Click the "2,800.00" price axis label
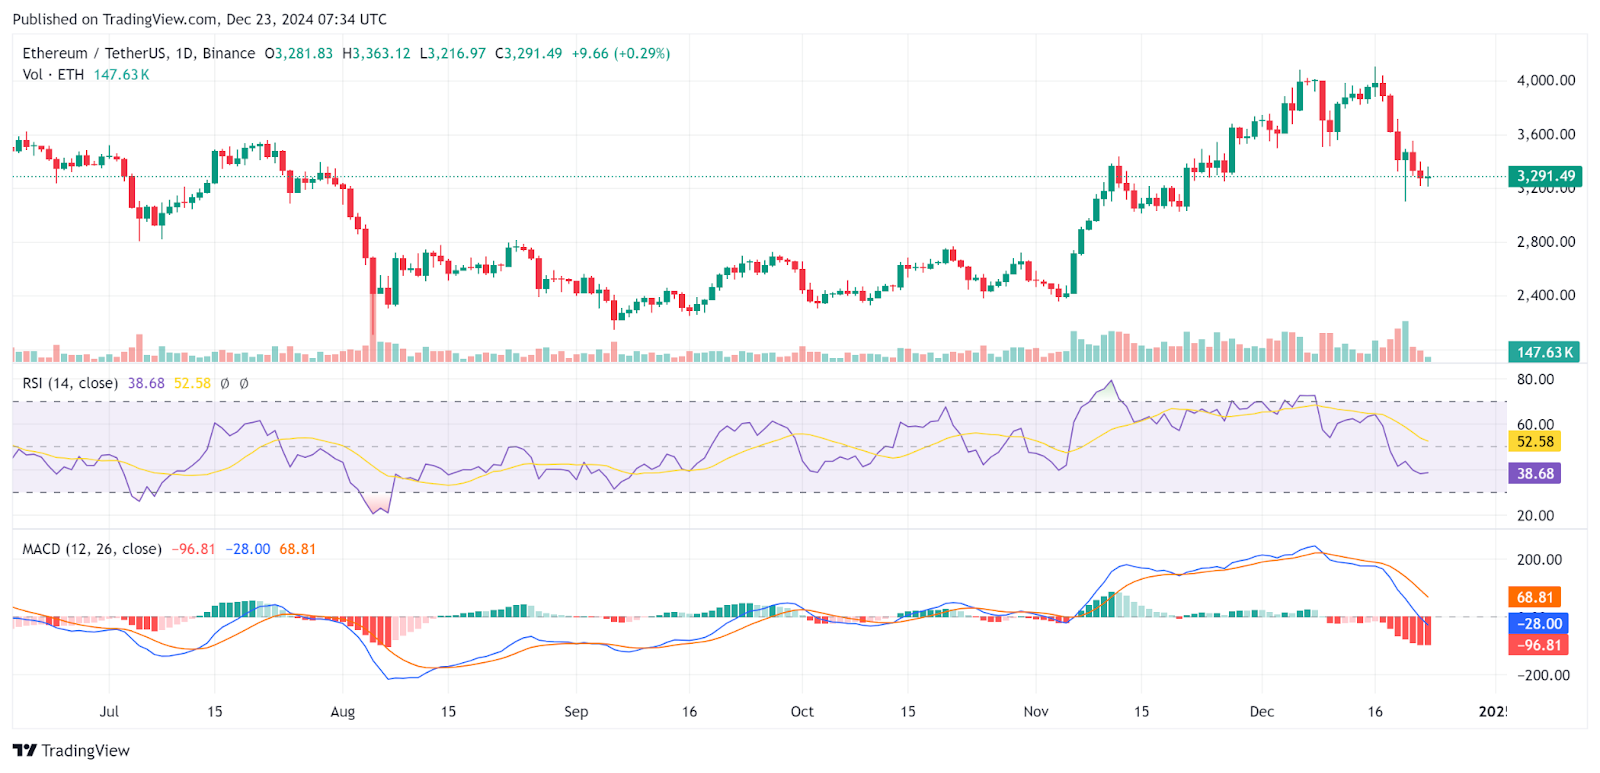This screenshot has height=773, width=1600. coord(1546,241)
